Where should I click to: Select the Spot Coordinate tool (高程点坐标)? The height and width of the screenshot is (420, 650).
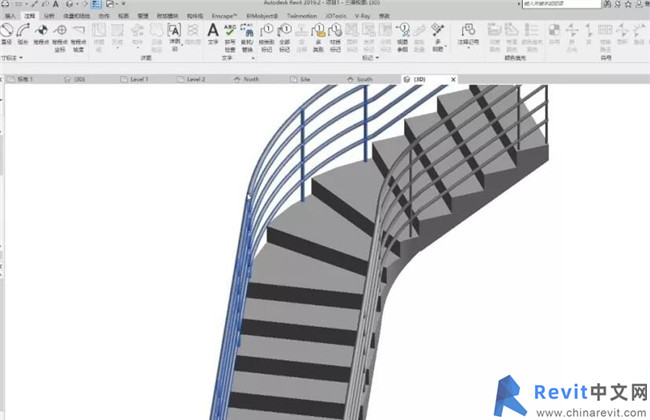coord(60,38)
